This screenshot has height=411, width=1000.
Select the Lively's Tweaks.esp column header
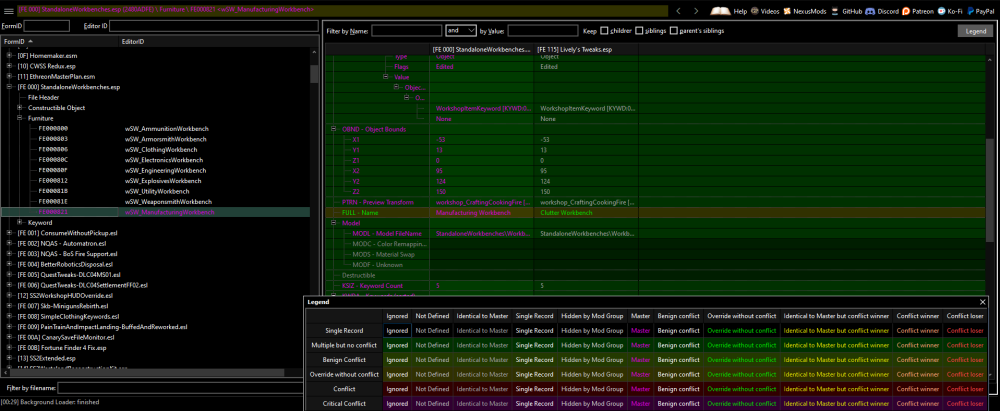coord(587,49)
